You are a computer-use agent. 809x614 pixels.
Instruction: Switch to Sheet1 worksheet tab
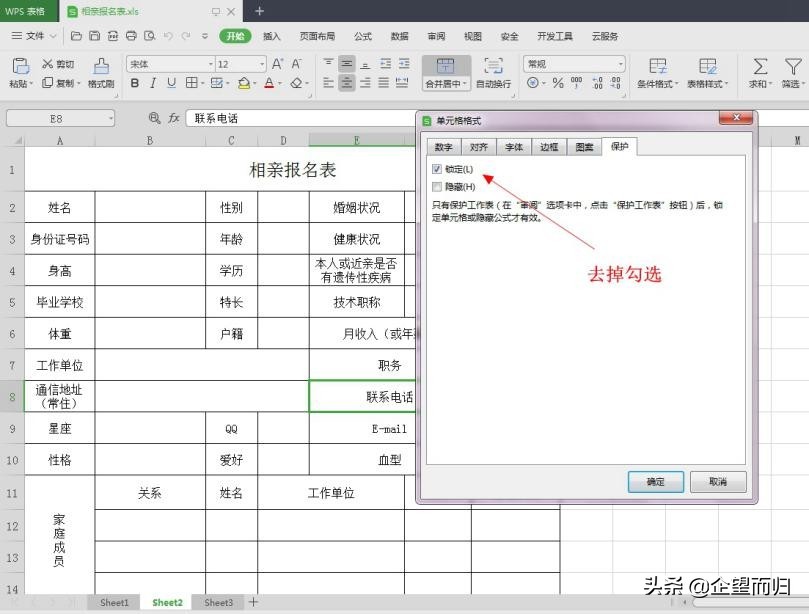[x=114, y=602]
